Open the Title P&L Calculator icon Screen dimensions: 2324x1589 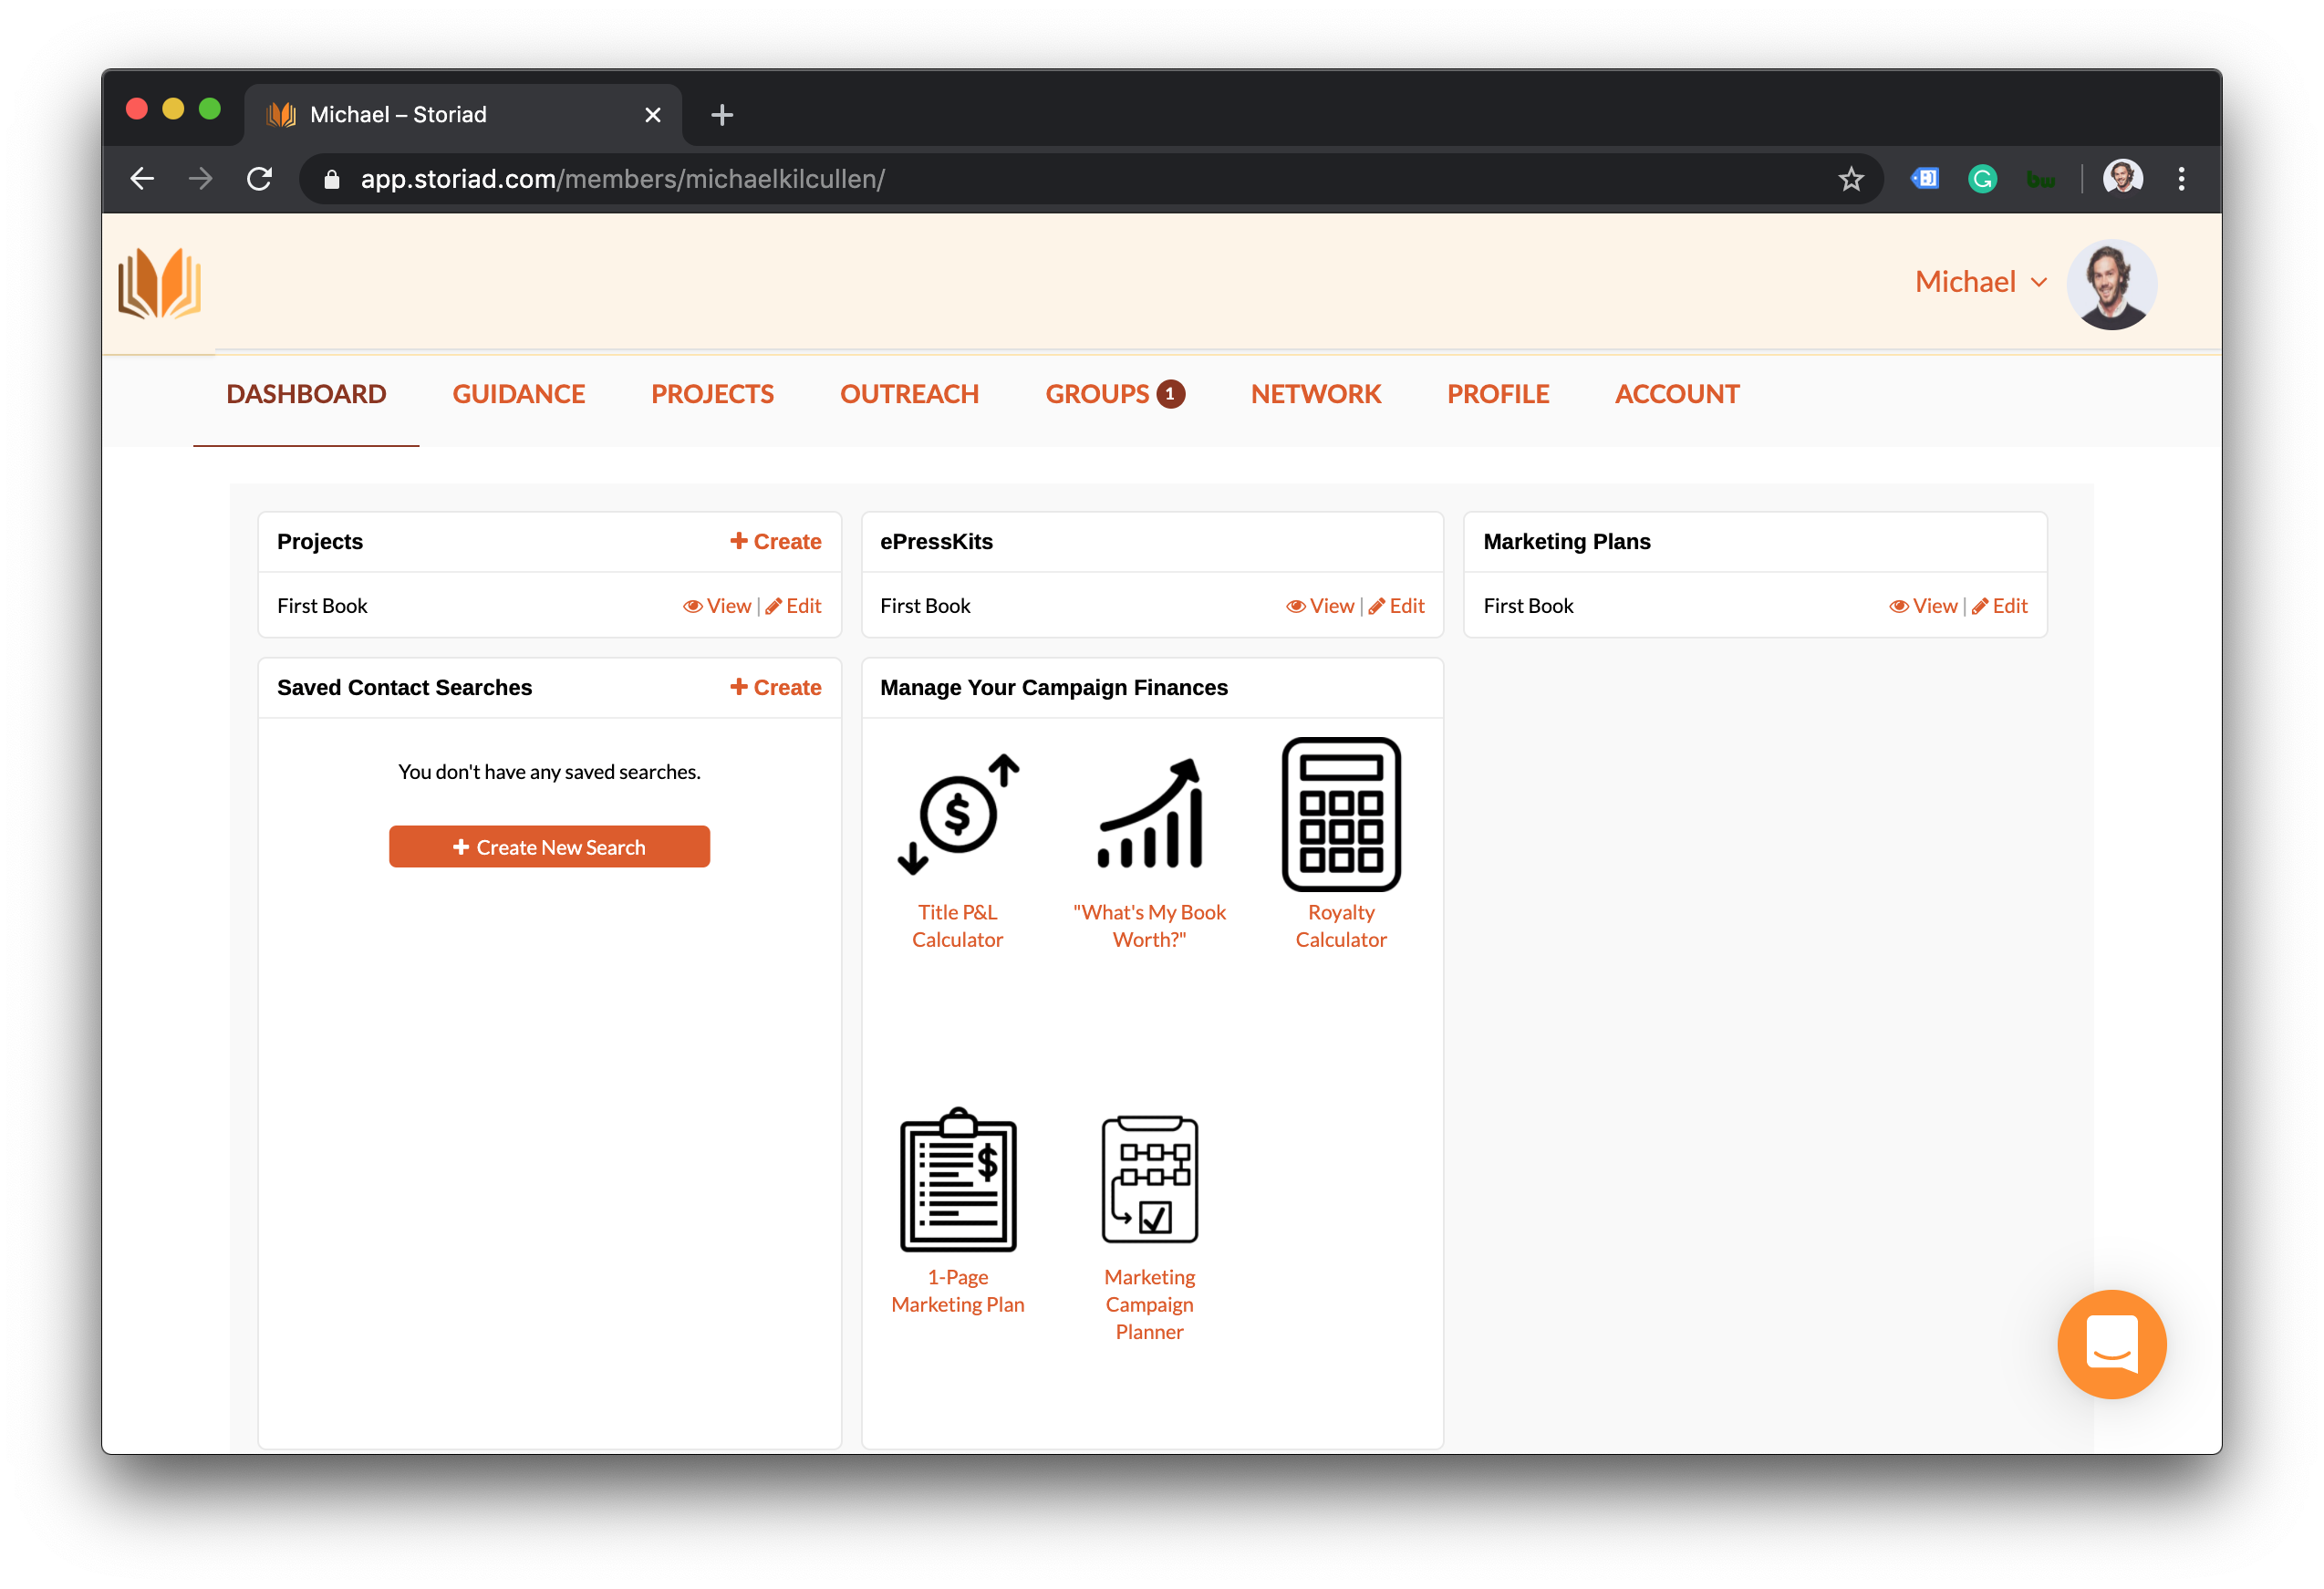[x=957, y=815]
